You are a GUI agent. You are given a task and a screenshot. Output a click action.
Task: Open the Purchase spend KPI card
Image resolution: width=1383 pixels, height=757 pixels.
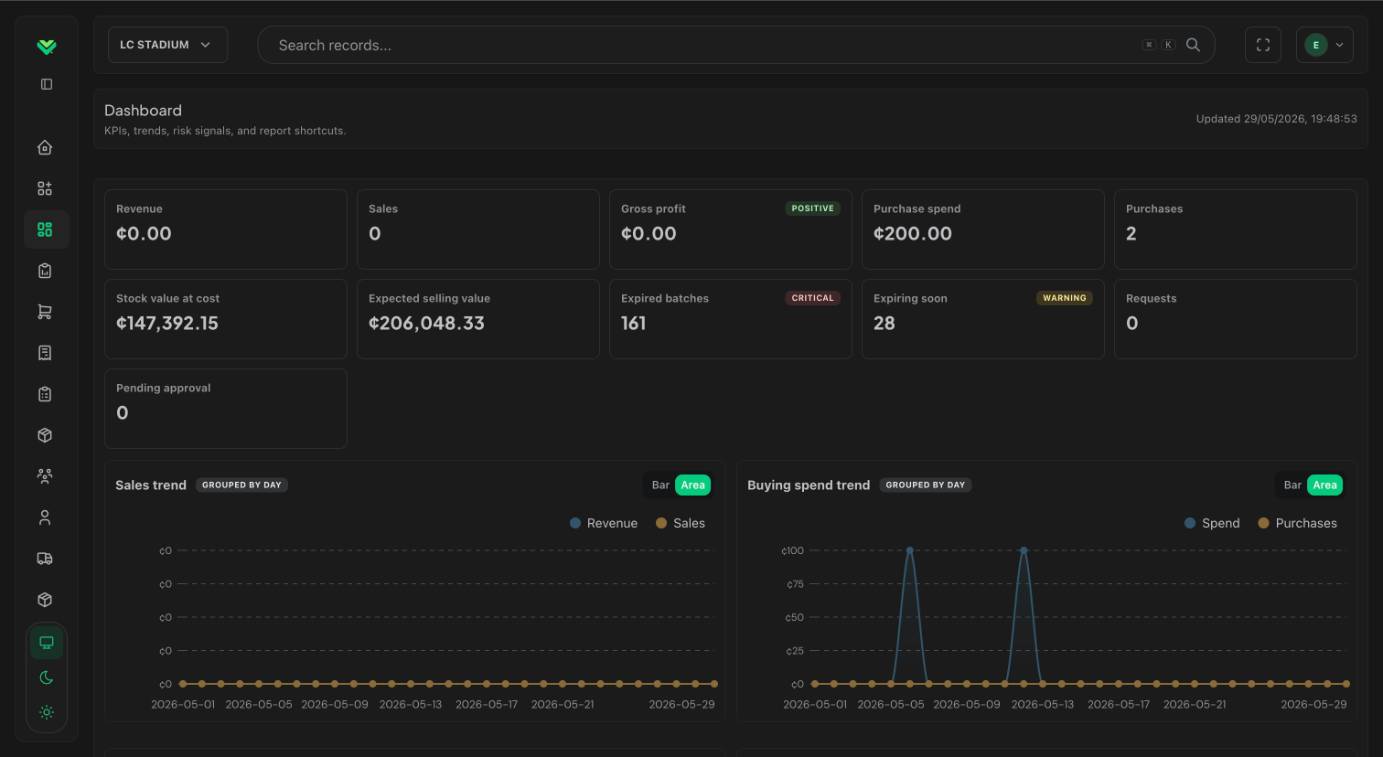983,229
